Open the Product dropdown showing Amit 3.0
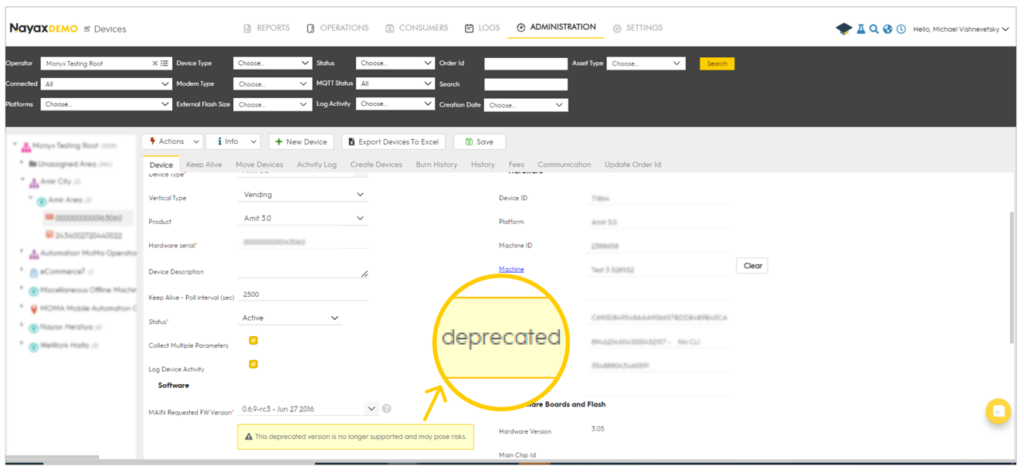 (303, 218)
